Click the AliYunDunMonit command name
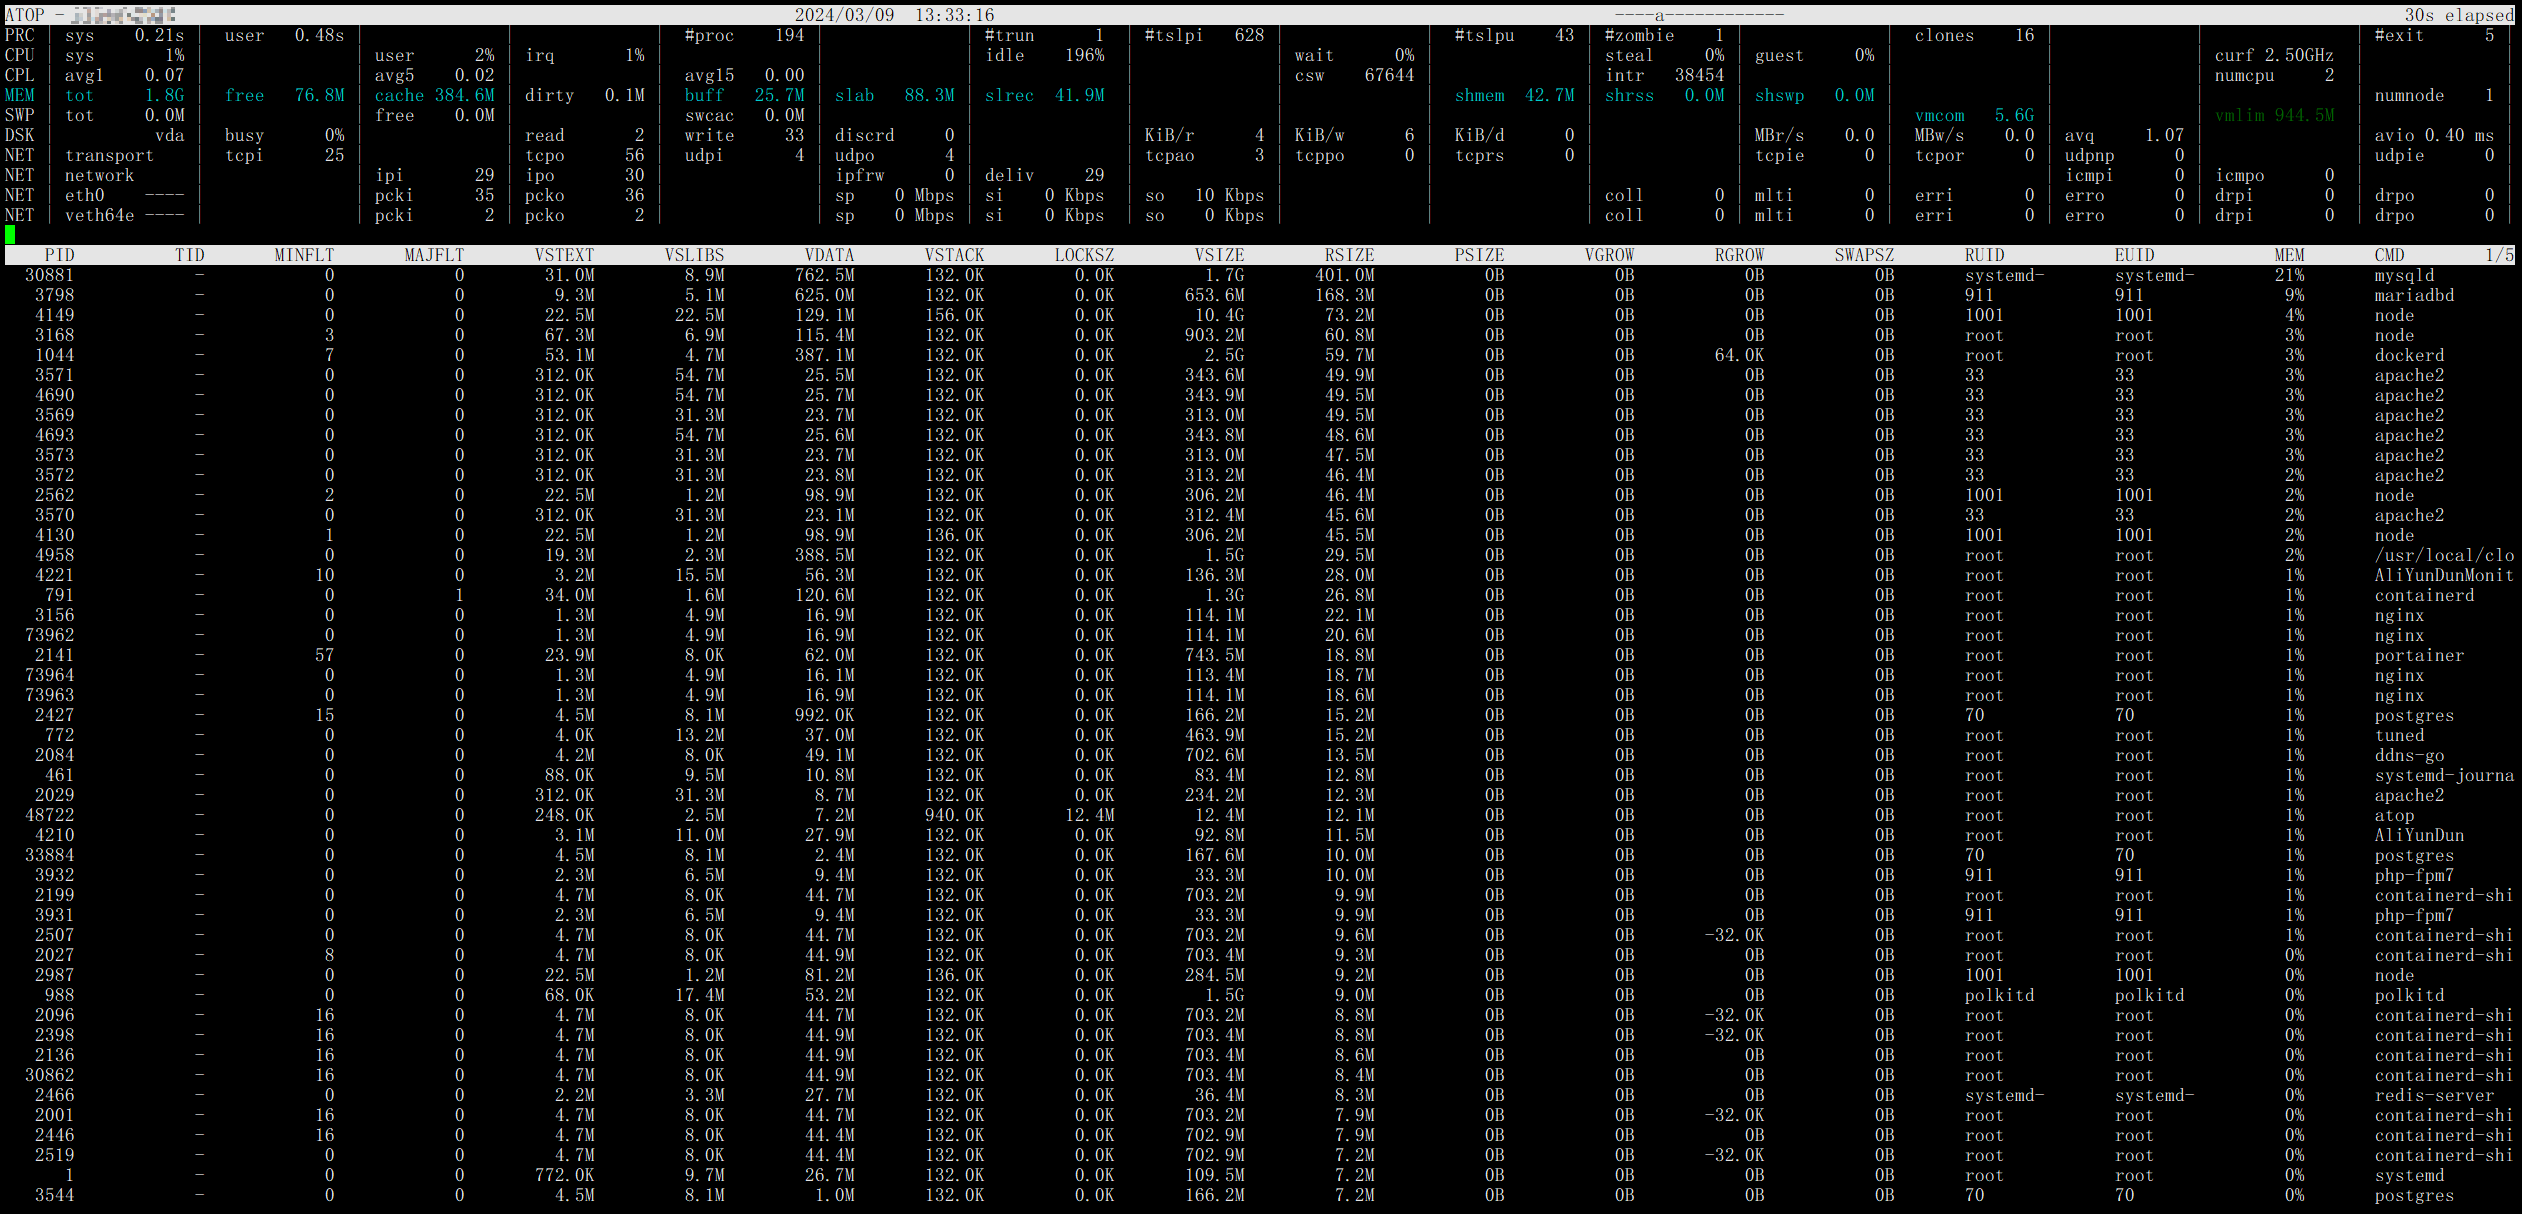This screenshot has height=1214, width=2522. (2444, 575)
